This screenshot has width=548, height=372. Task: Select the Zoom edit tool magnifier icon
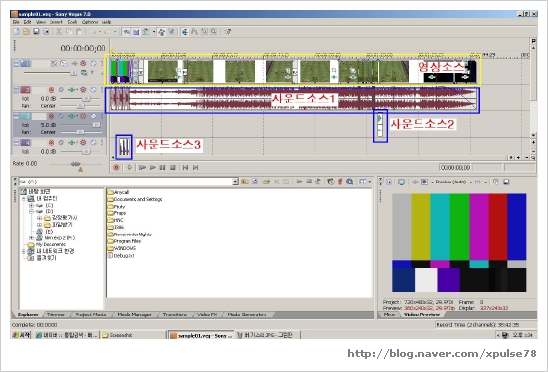[x=214, y=32]
